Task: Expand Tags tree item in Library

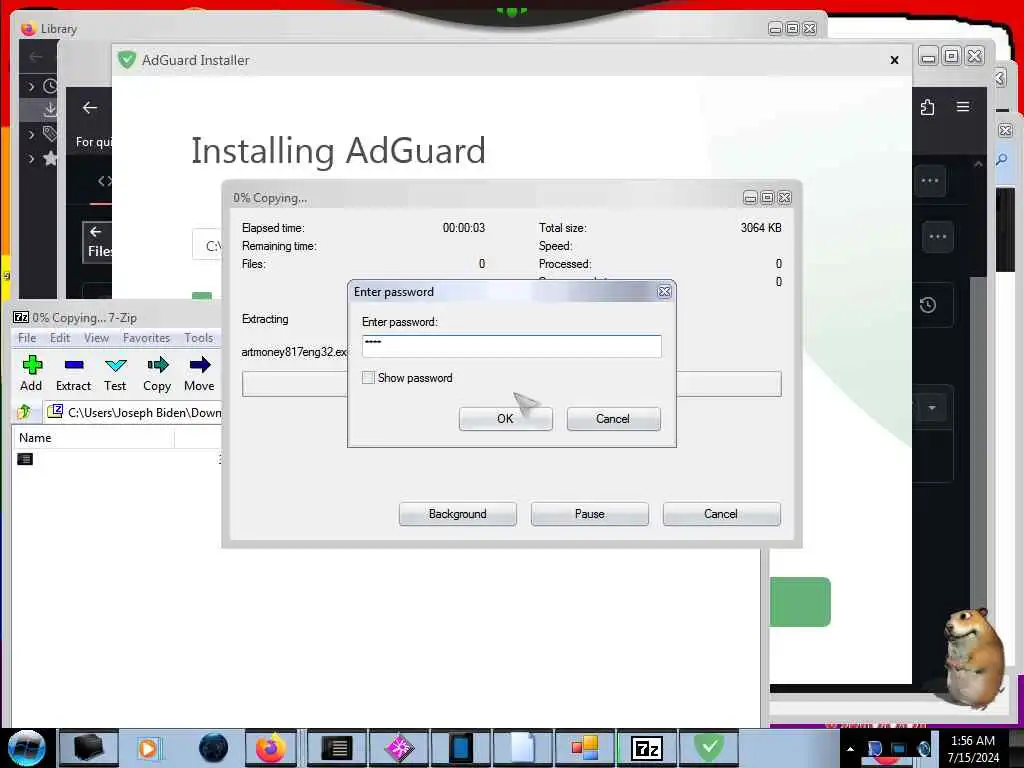Action: (31, 135)
